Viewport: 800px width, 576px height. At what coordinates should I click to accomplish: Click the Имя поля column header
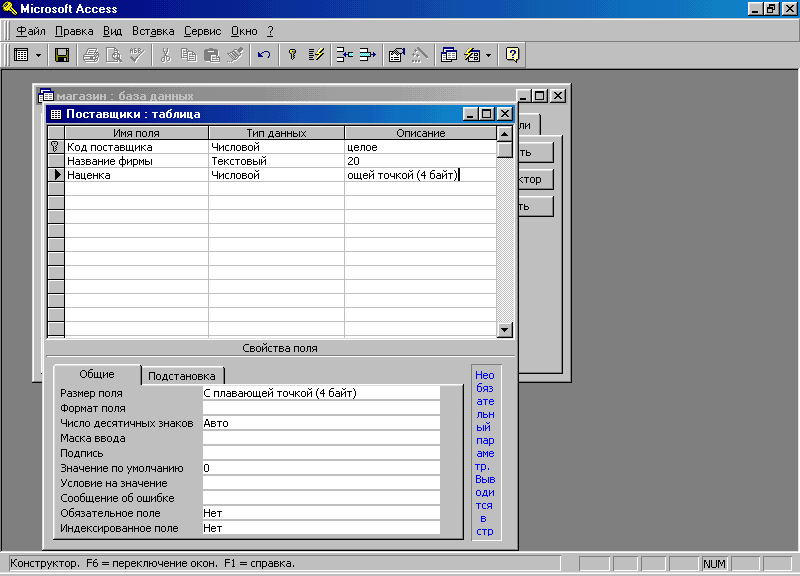[136, 133]
